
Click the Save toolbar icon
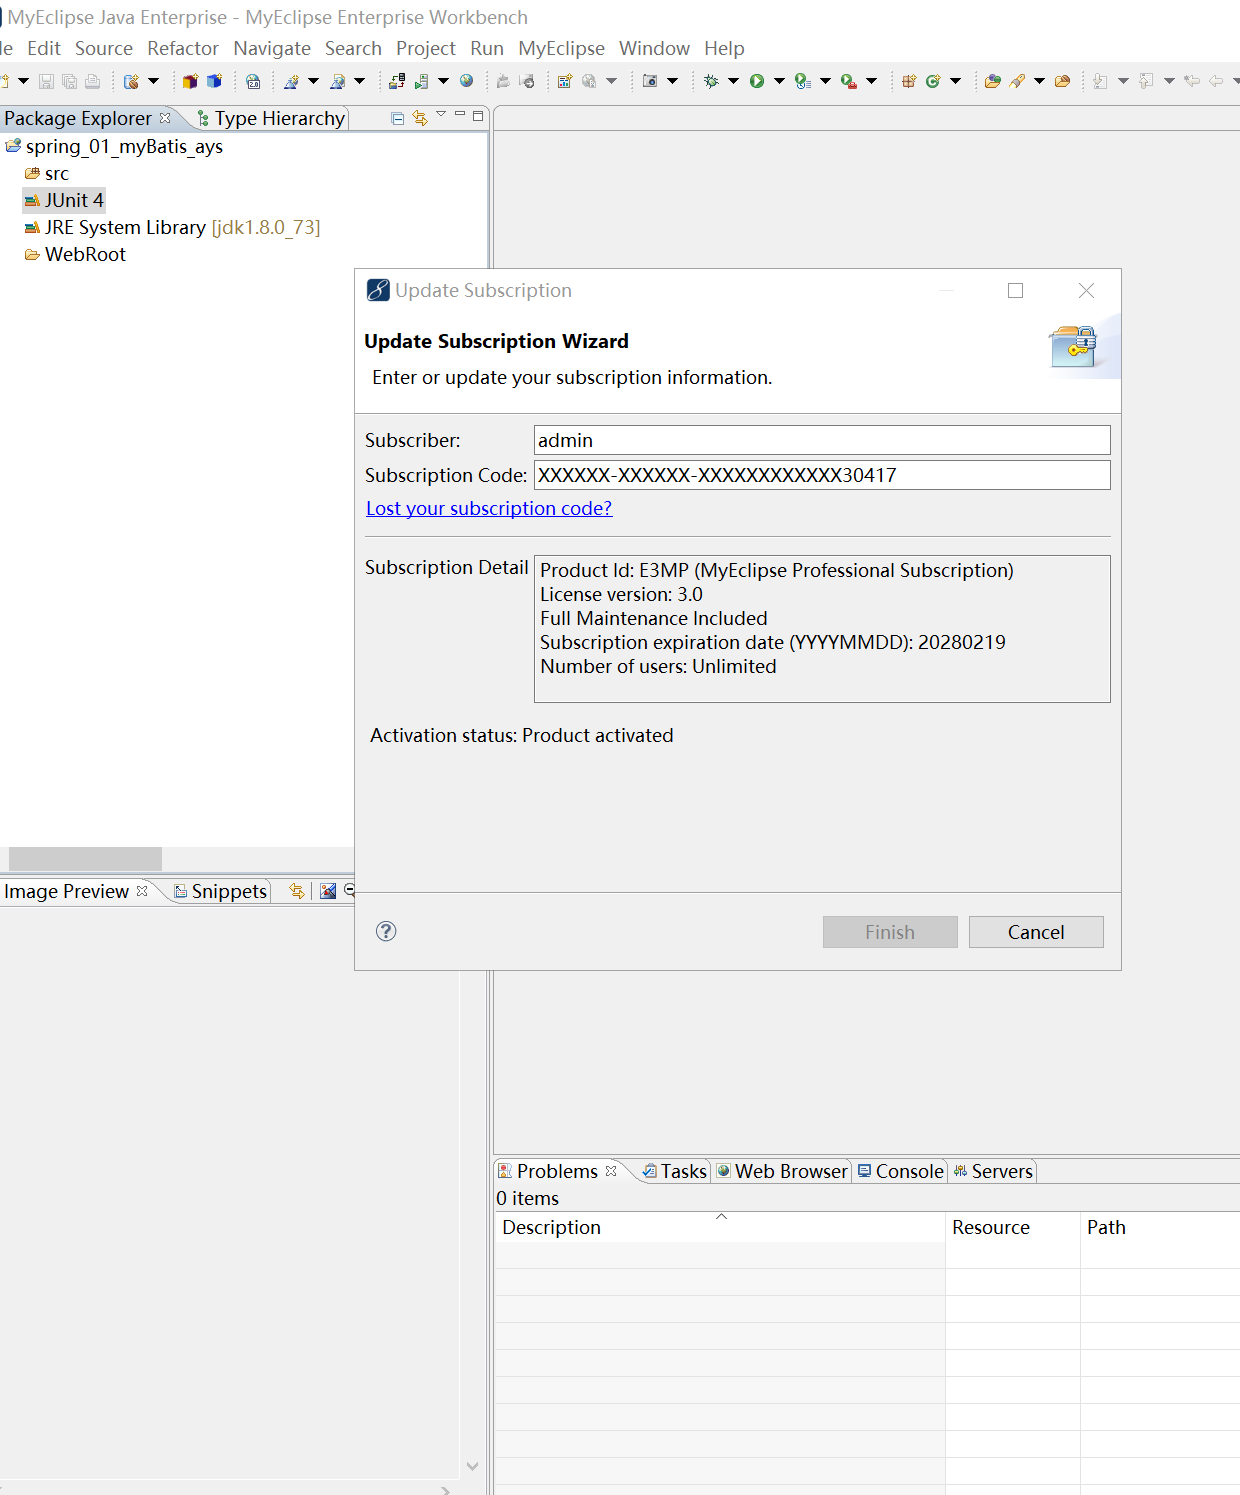pos(46,81)
